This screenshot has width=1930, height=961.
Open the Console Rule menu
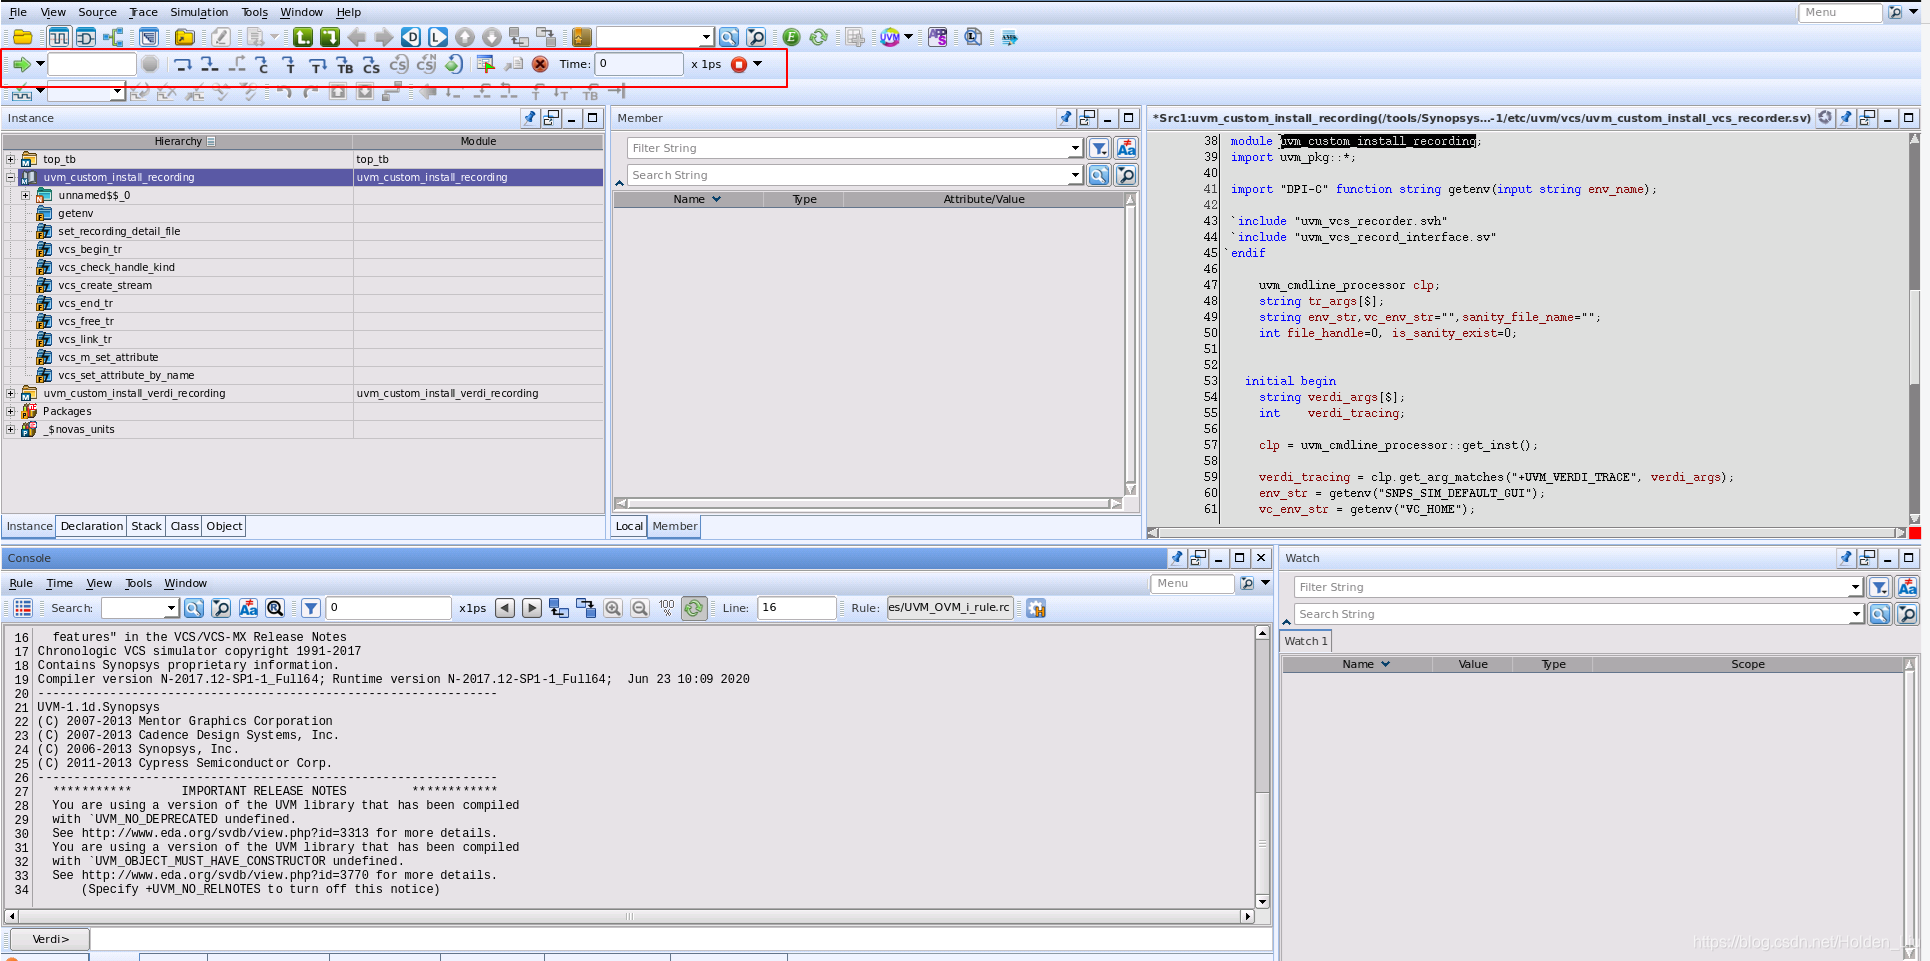pyautogui.click(x=21, y=583)
